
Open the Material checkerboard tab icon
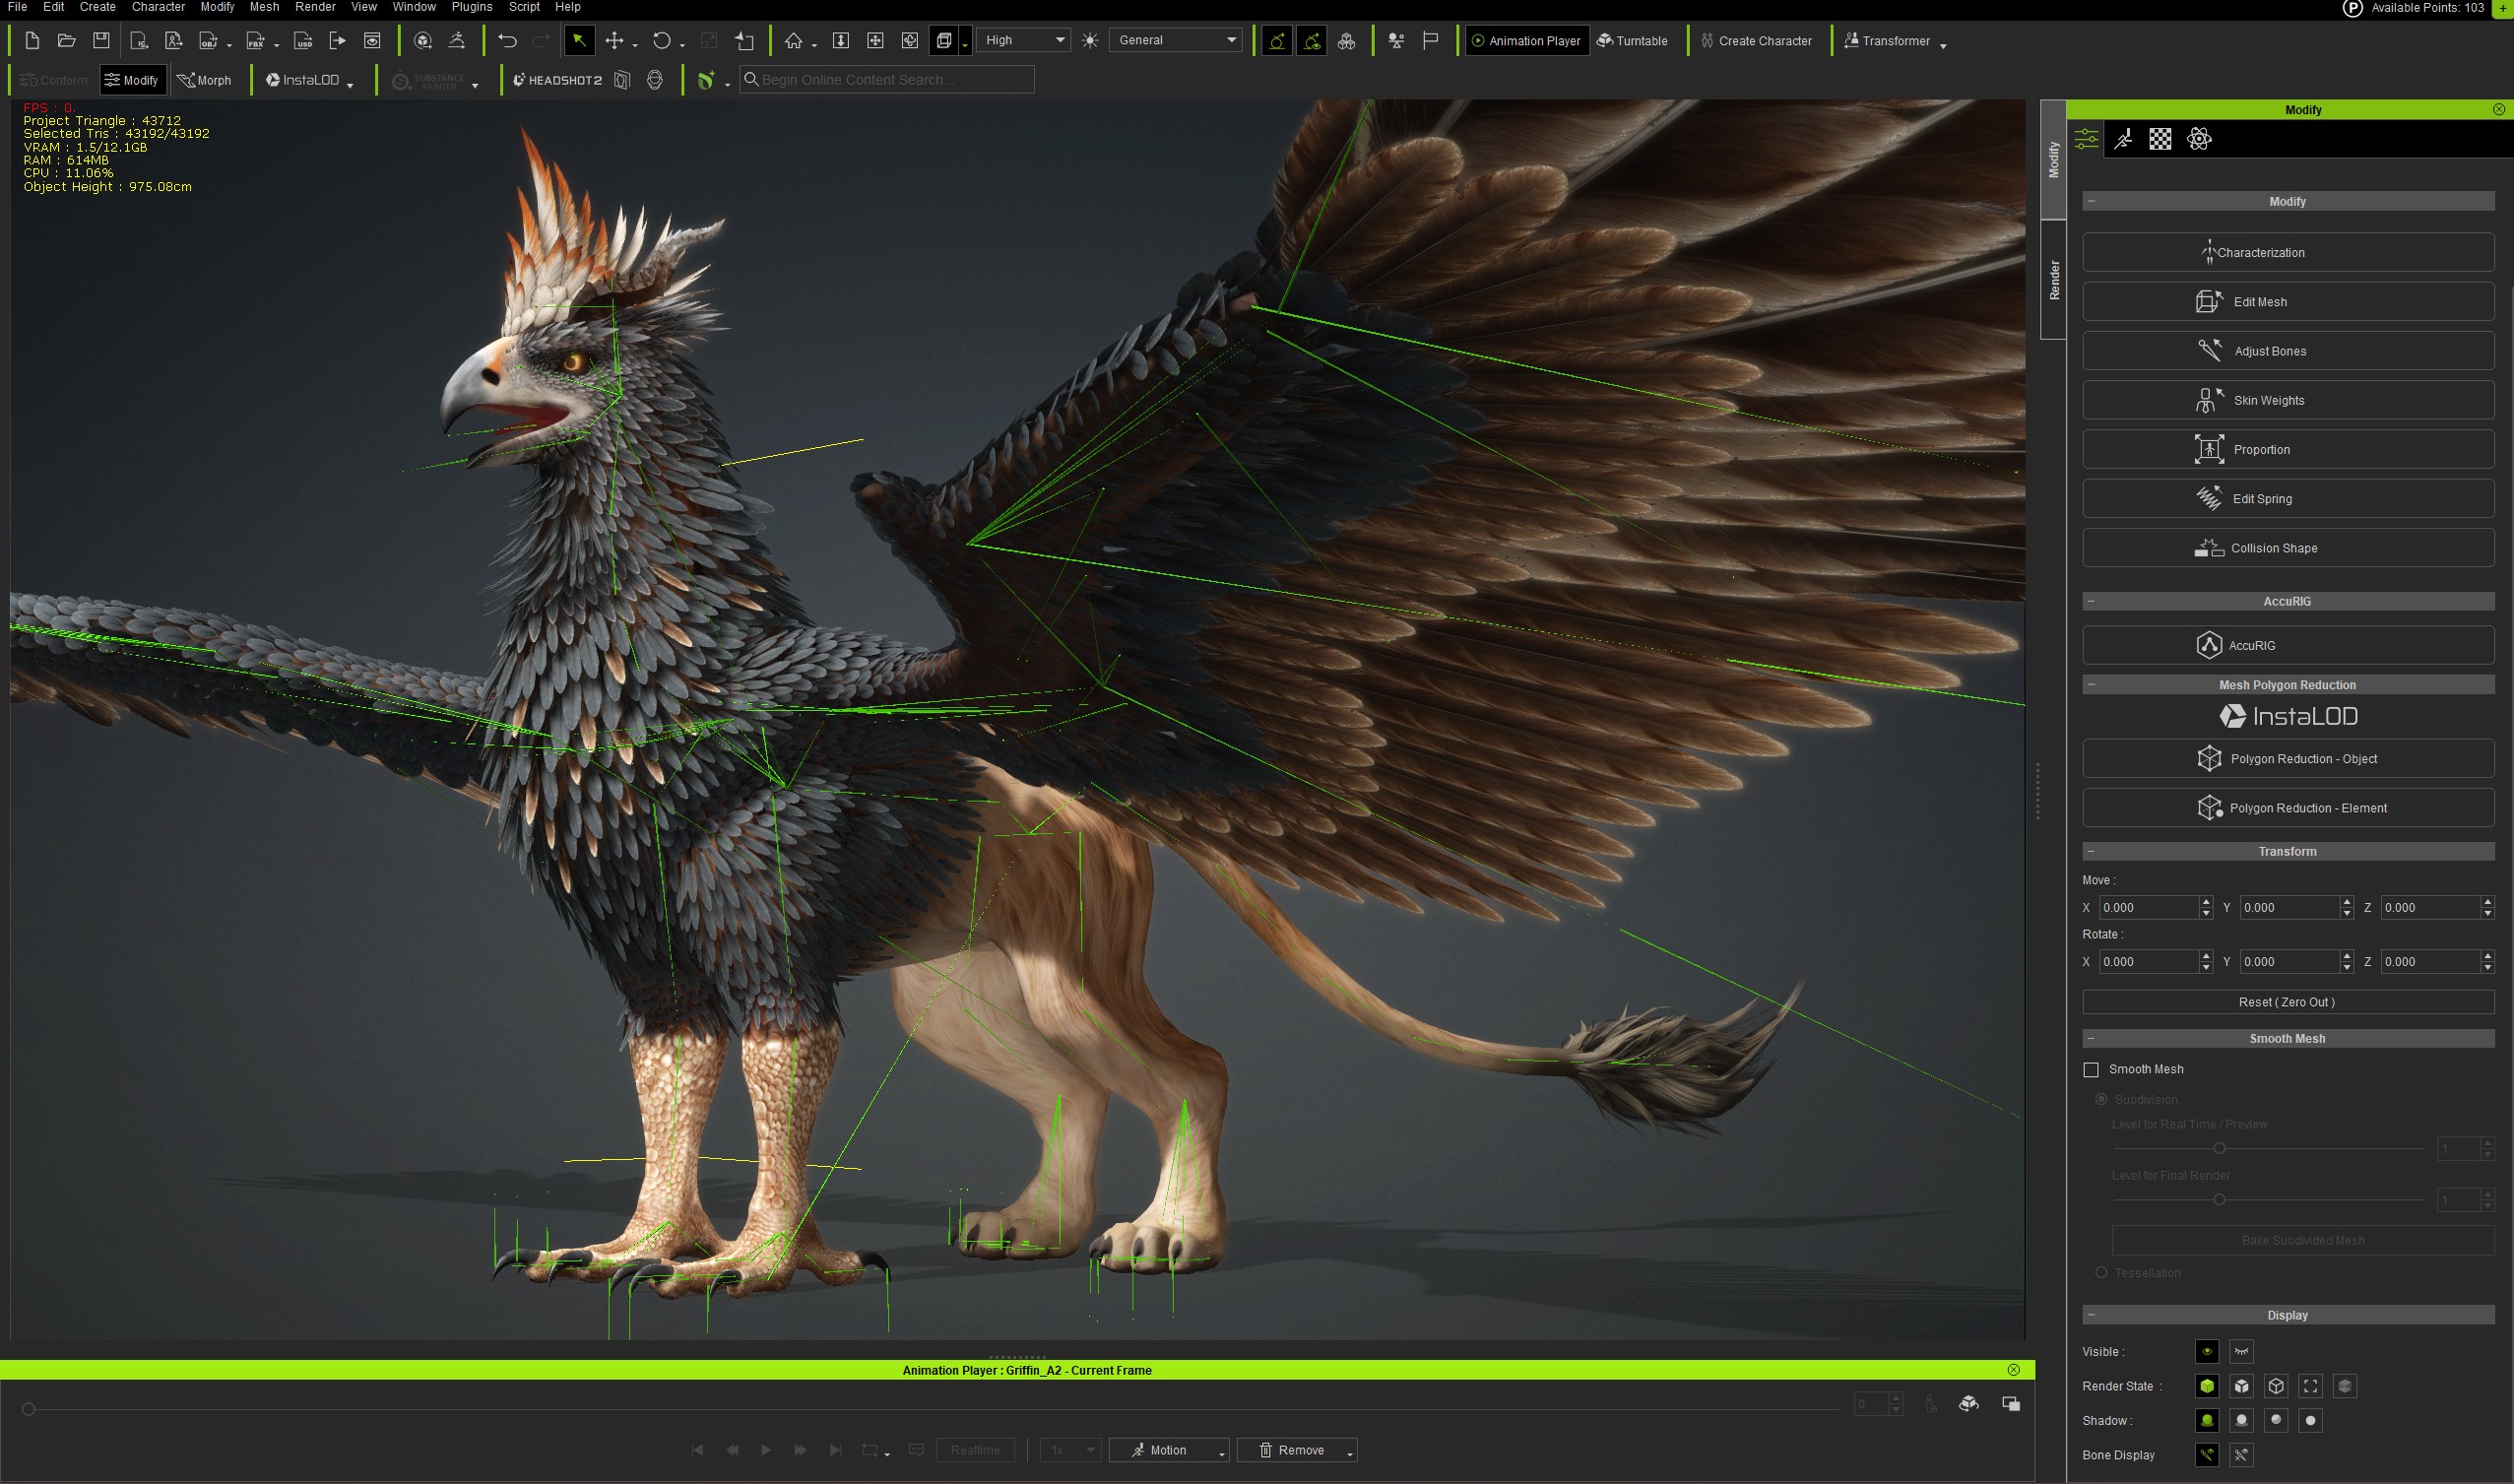click(x=2160, y=139)
